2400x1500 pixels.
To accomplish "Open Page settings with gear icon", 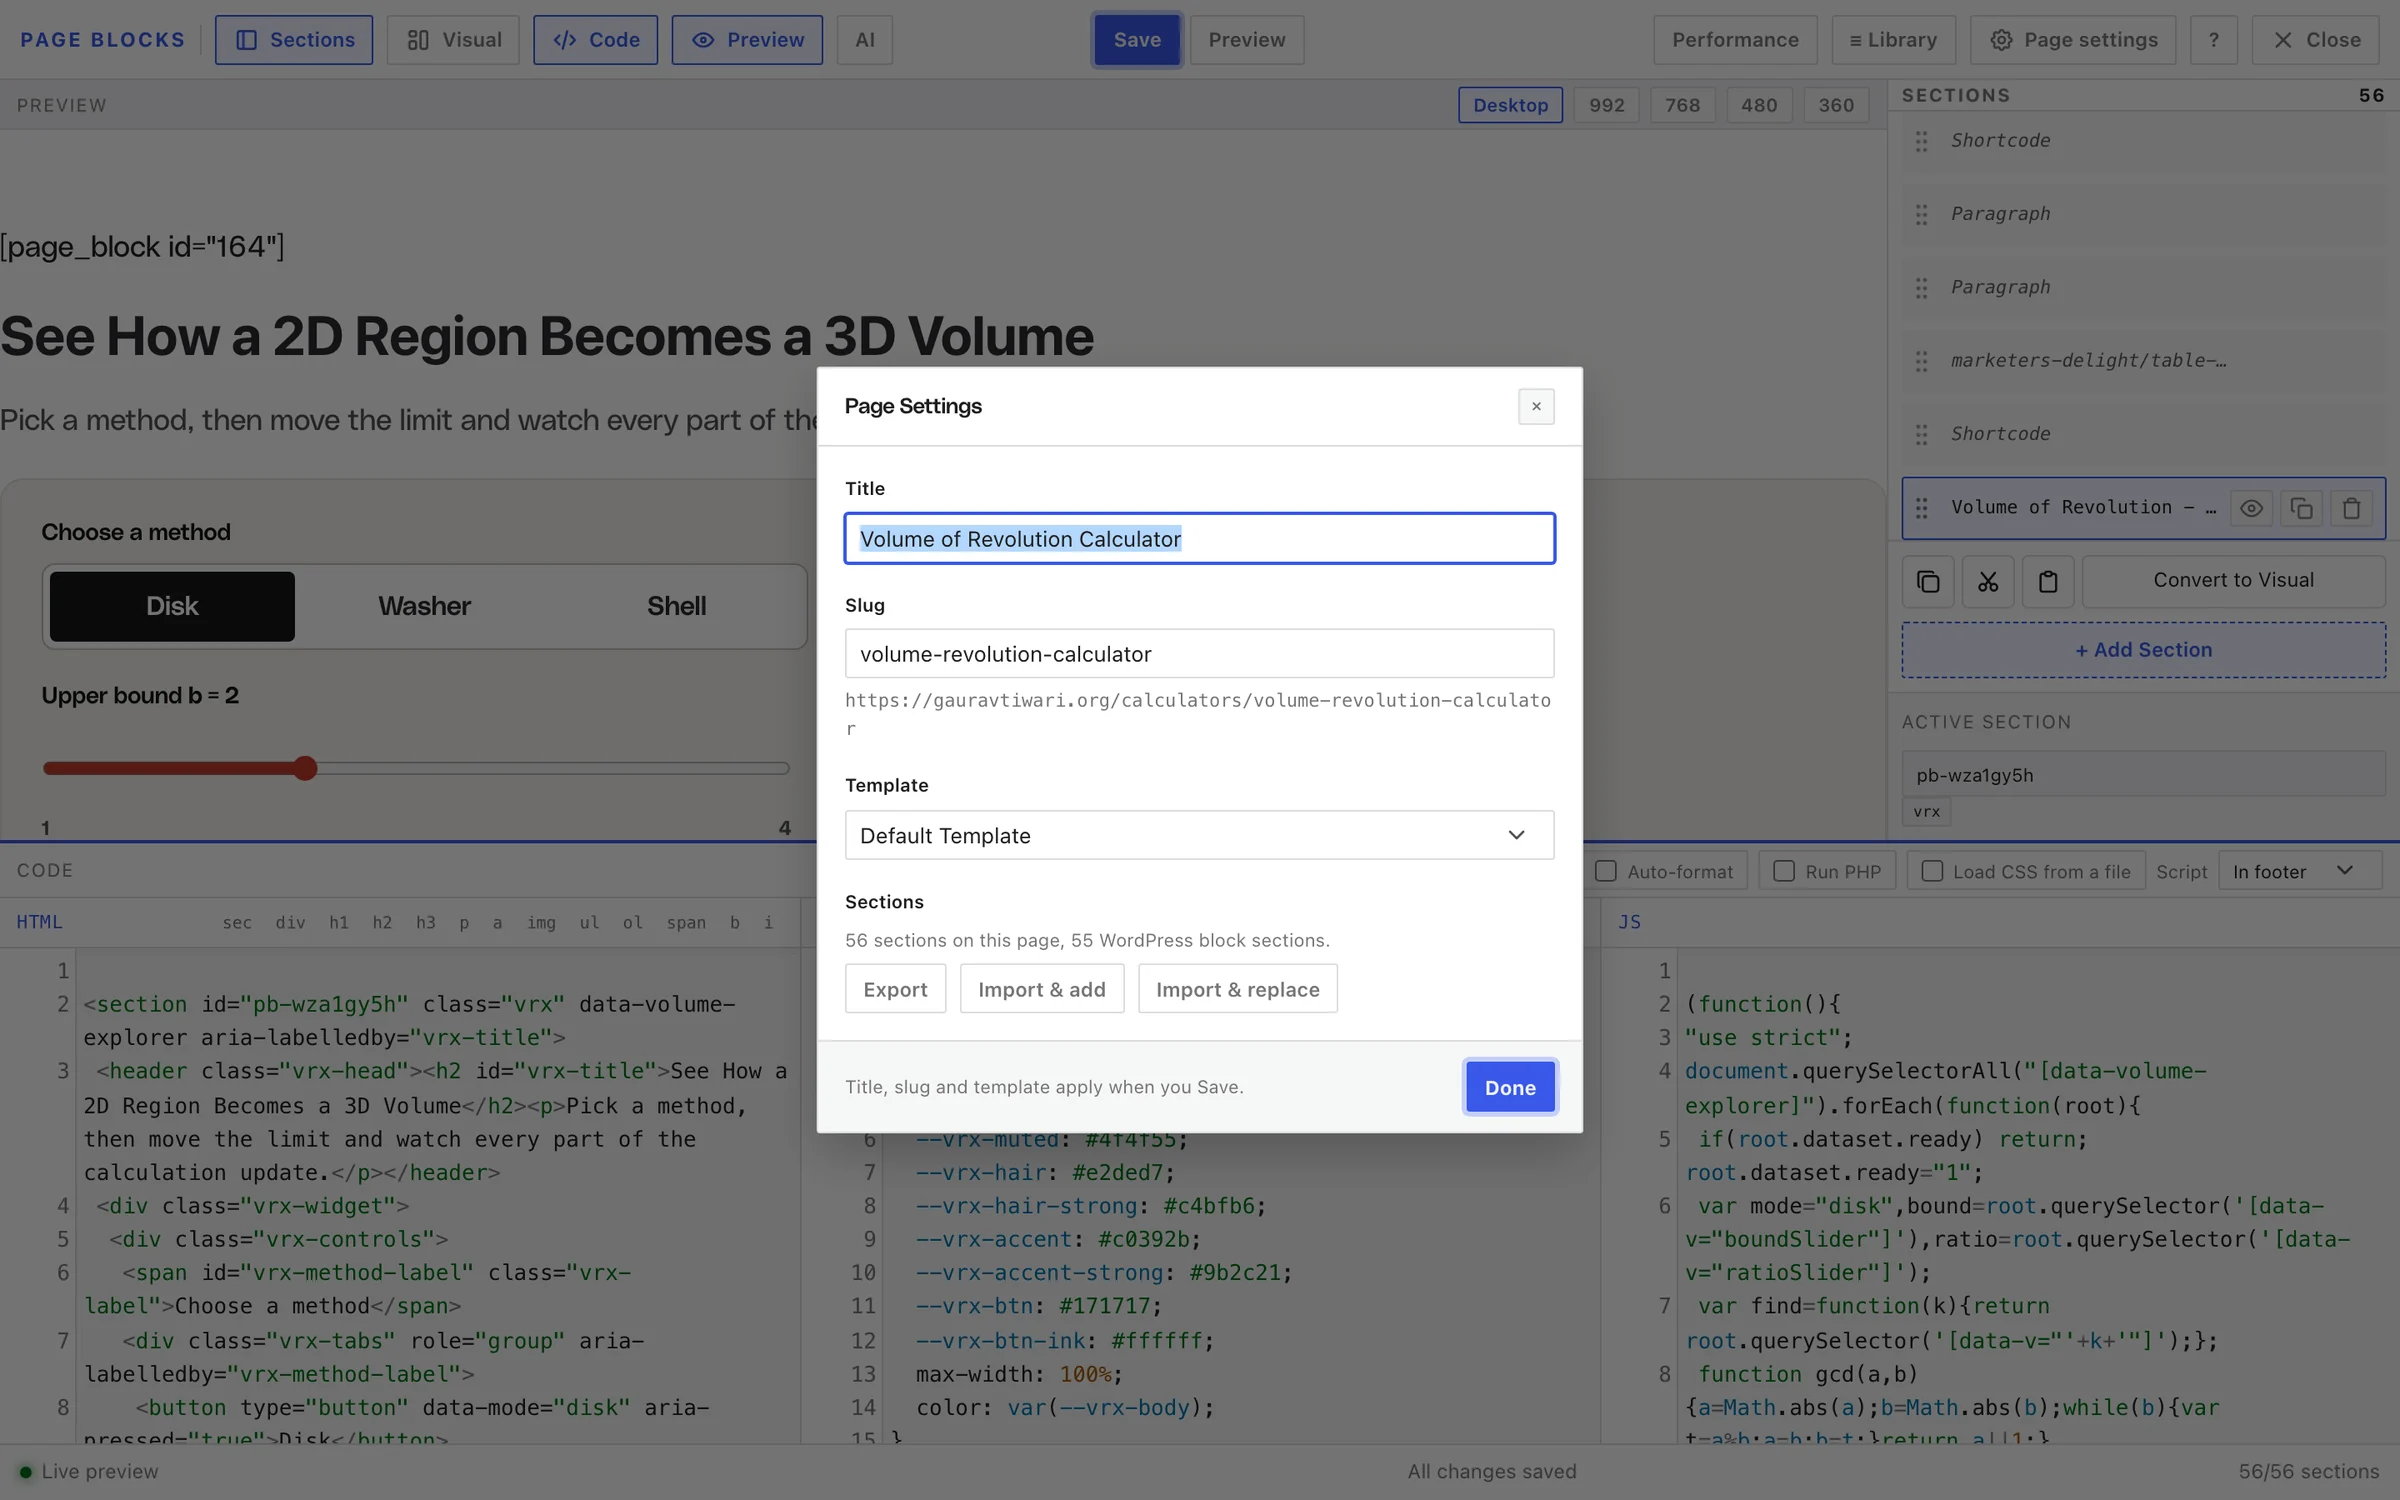I will coord(2072,40).
